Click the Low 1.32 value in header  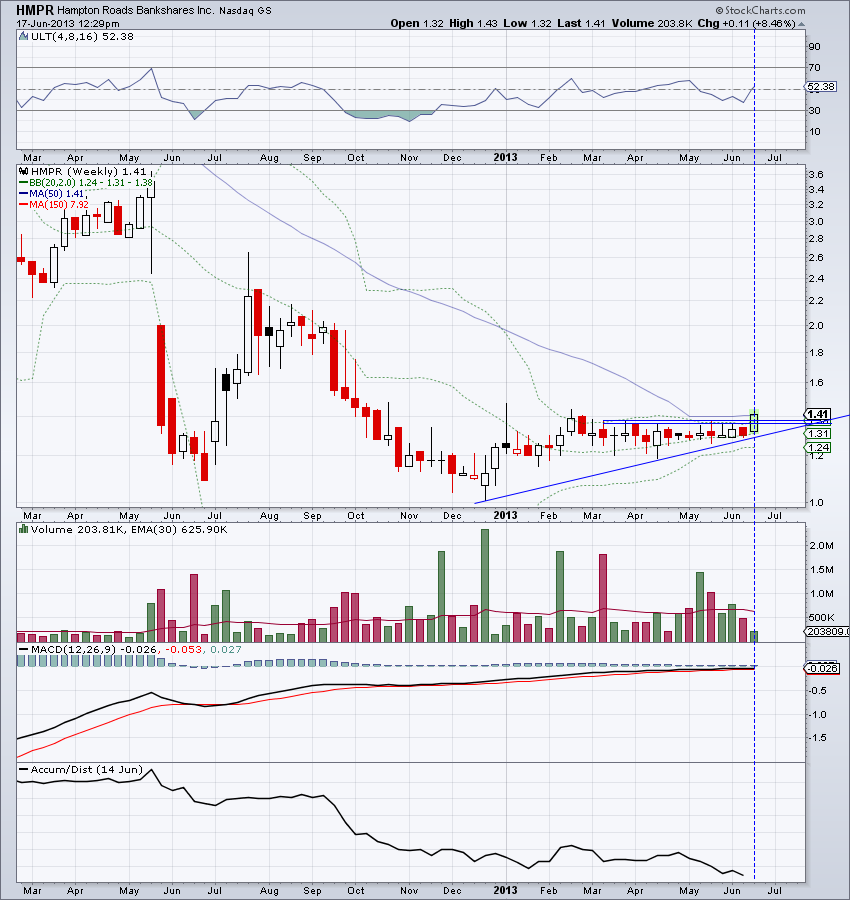pyautogui.click(x=527, y=24)
